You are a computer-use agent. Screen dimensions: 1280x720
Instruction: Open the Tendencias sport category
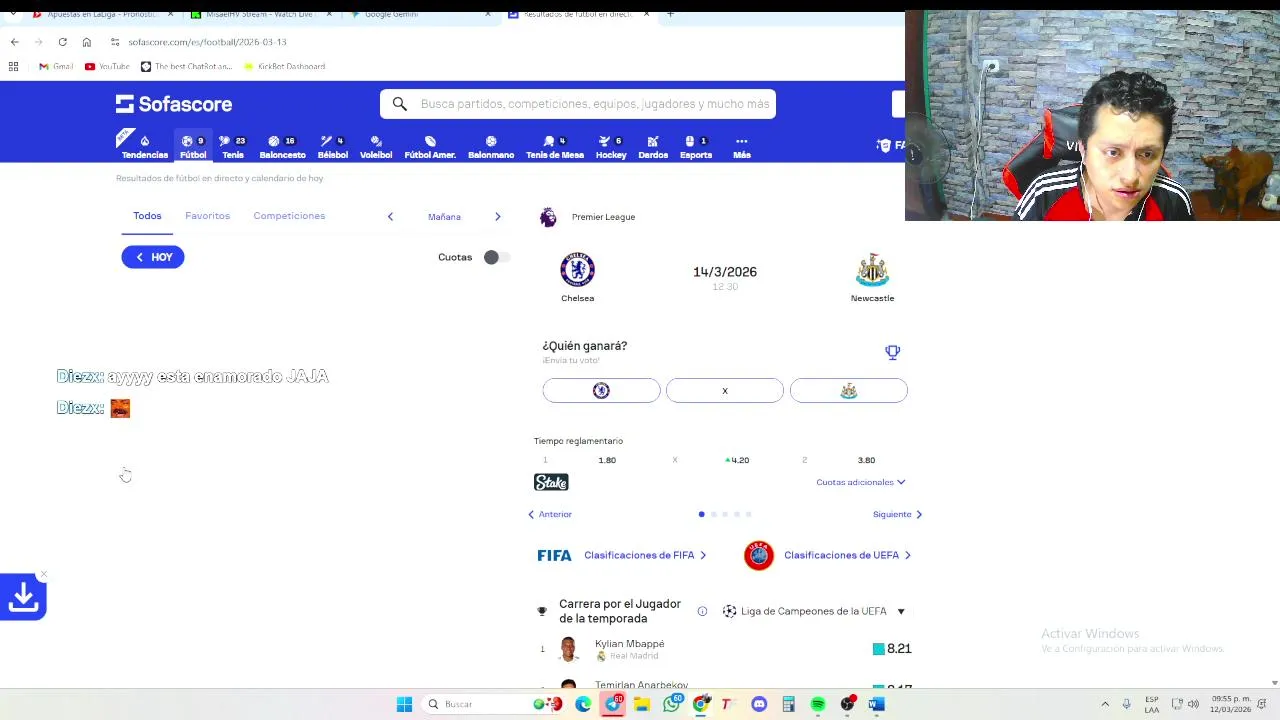pyautogui.click(x=144, y=147)
